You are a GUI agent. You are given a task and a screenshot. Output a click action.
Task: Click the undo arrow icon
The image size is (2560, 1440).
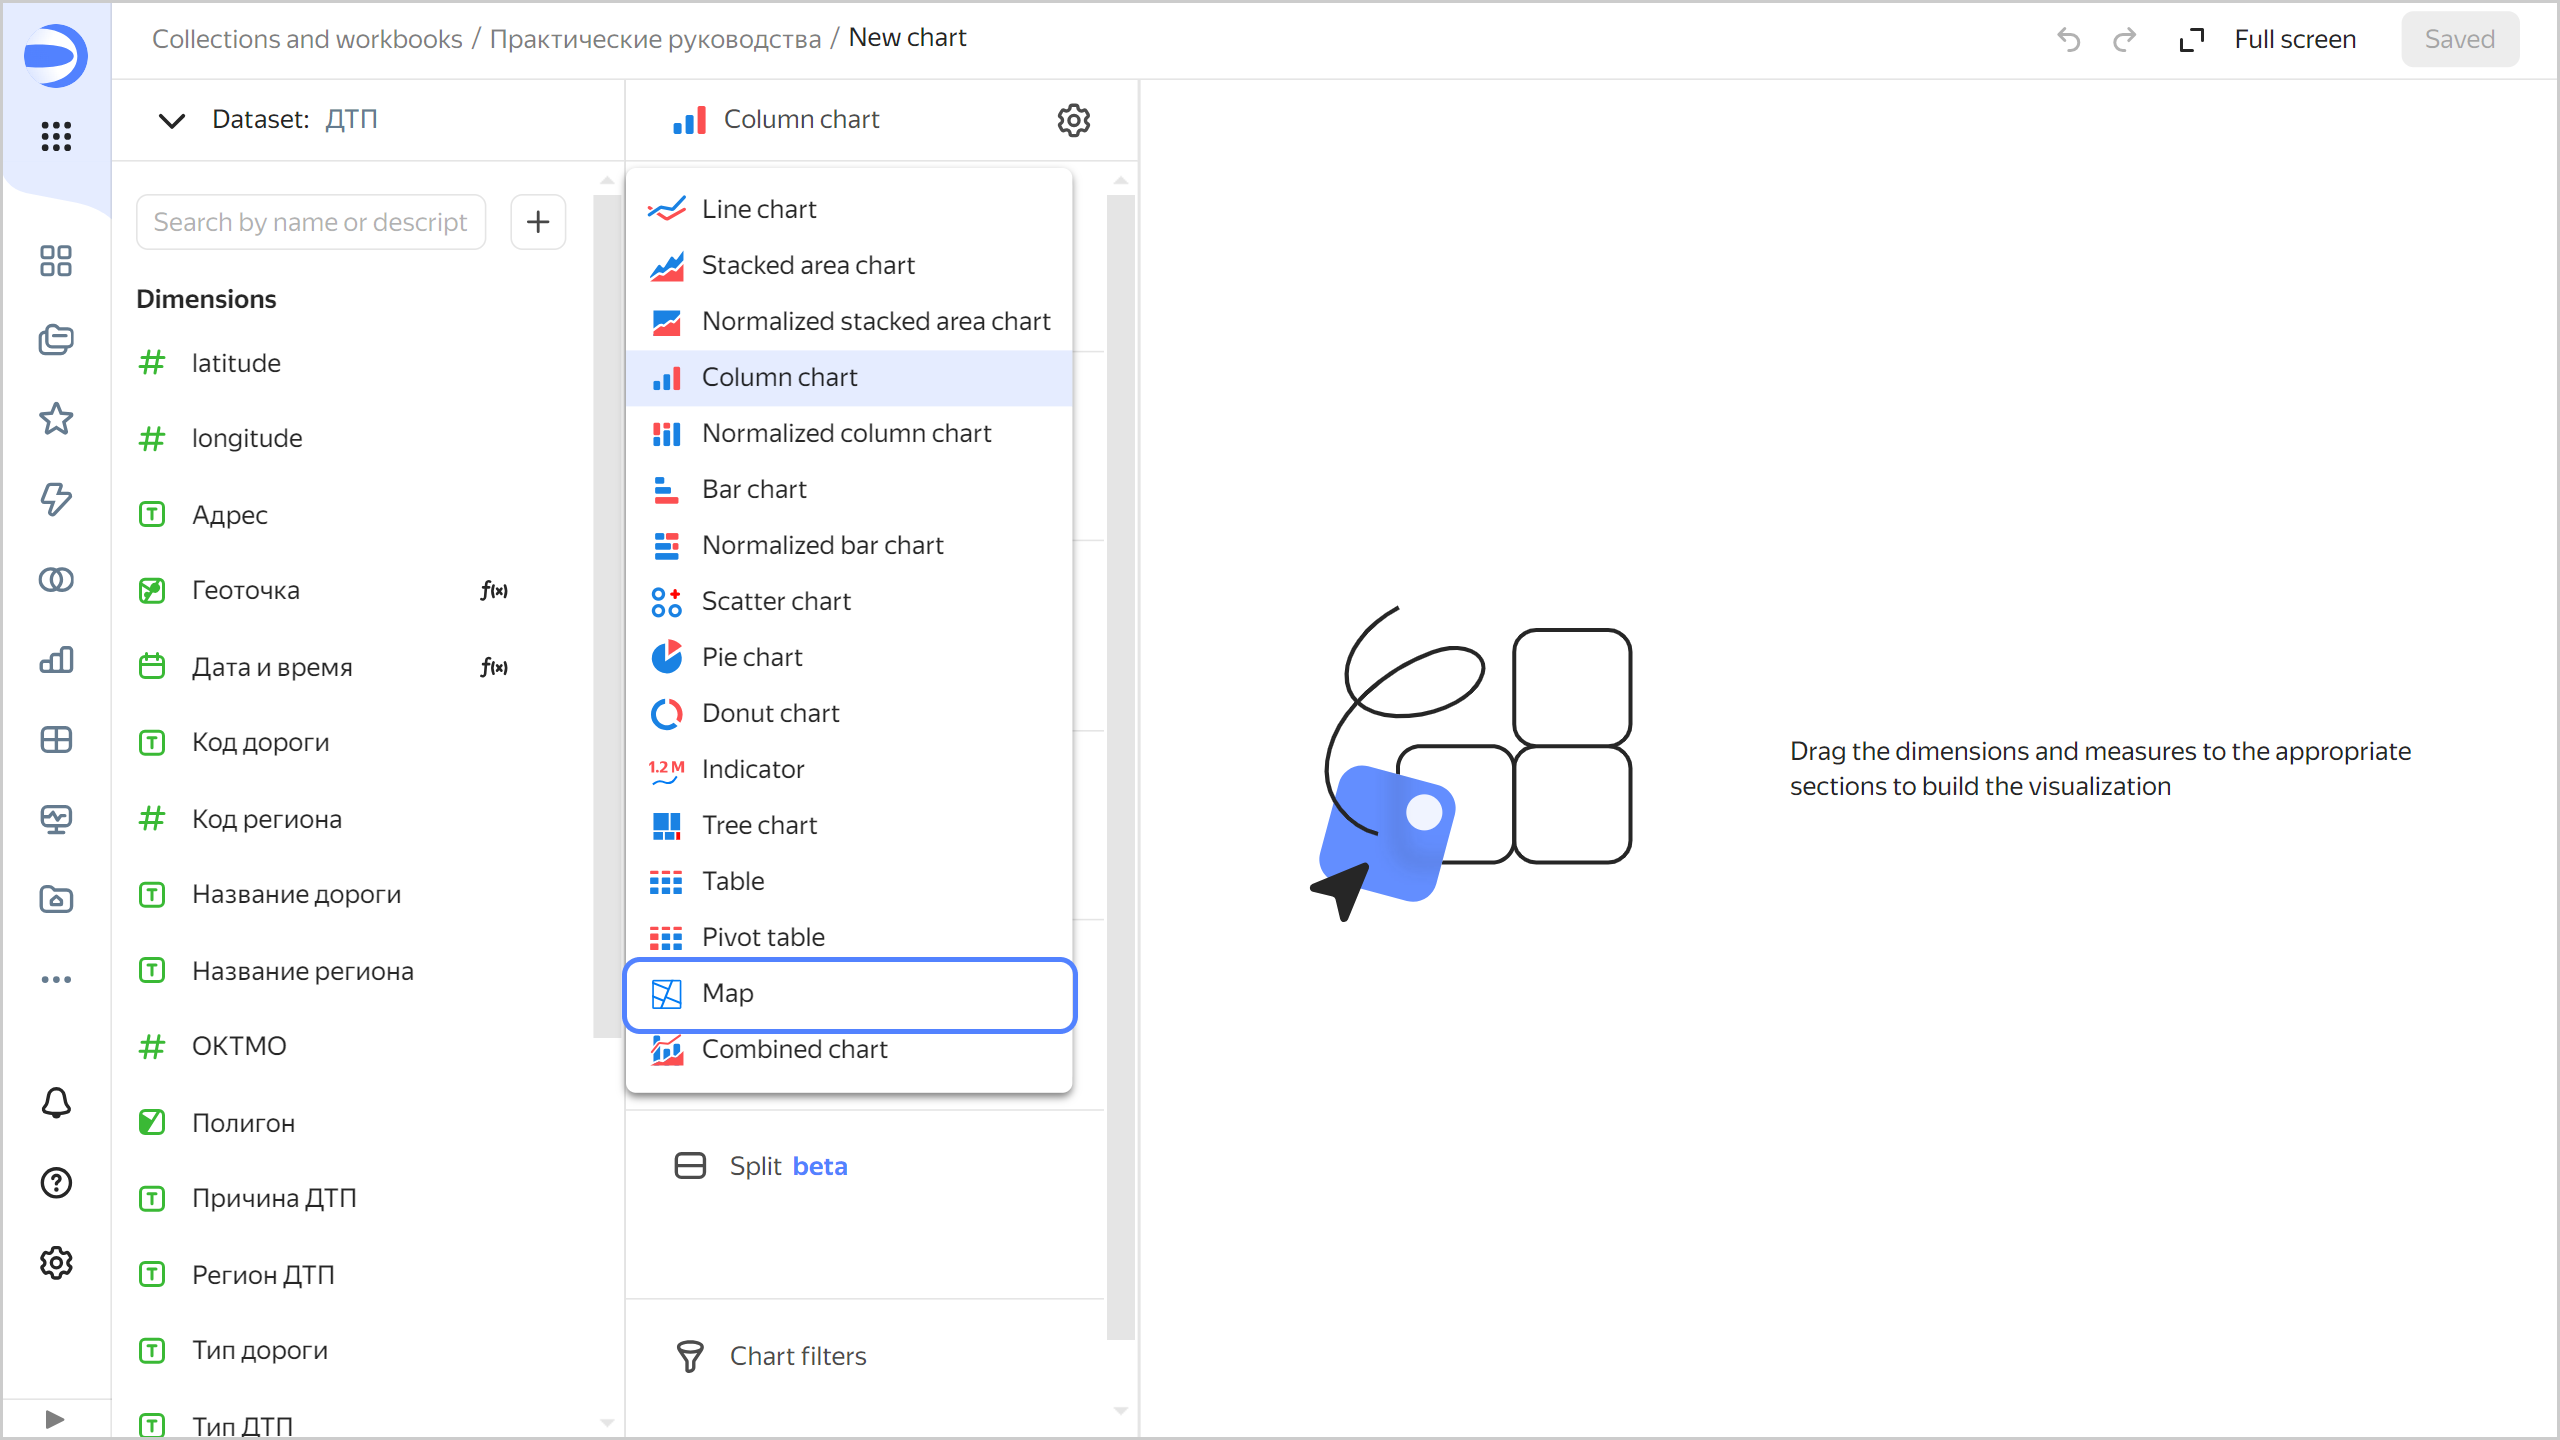click(x=2068, y=39)
